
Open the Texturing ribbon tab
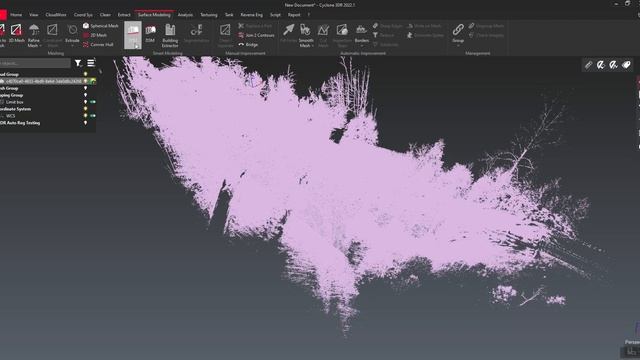click(209, 15)
